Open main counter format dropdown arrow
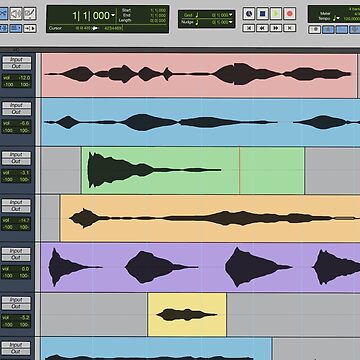Image resolution: width=360 pixels, height=360 pixels. pyautogui.click(x=113, y=15)
